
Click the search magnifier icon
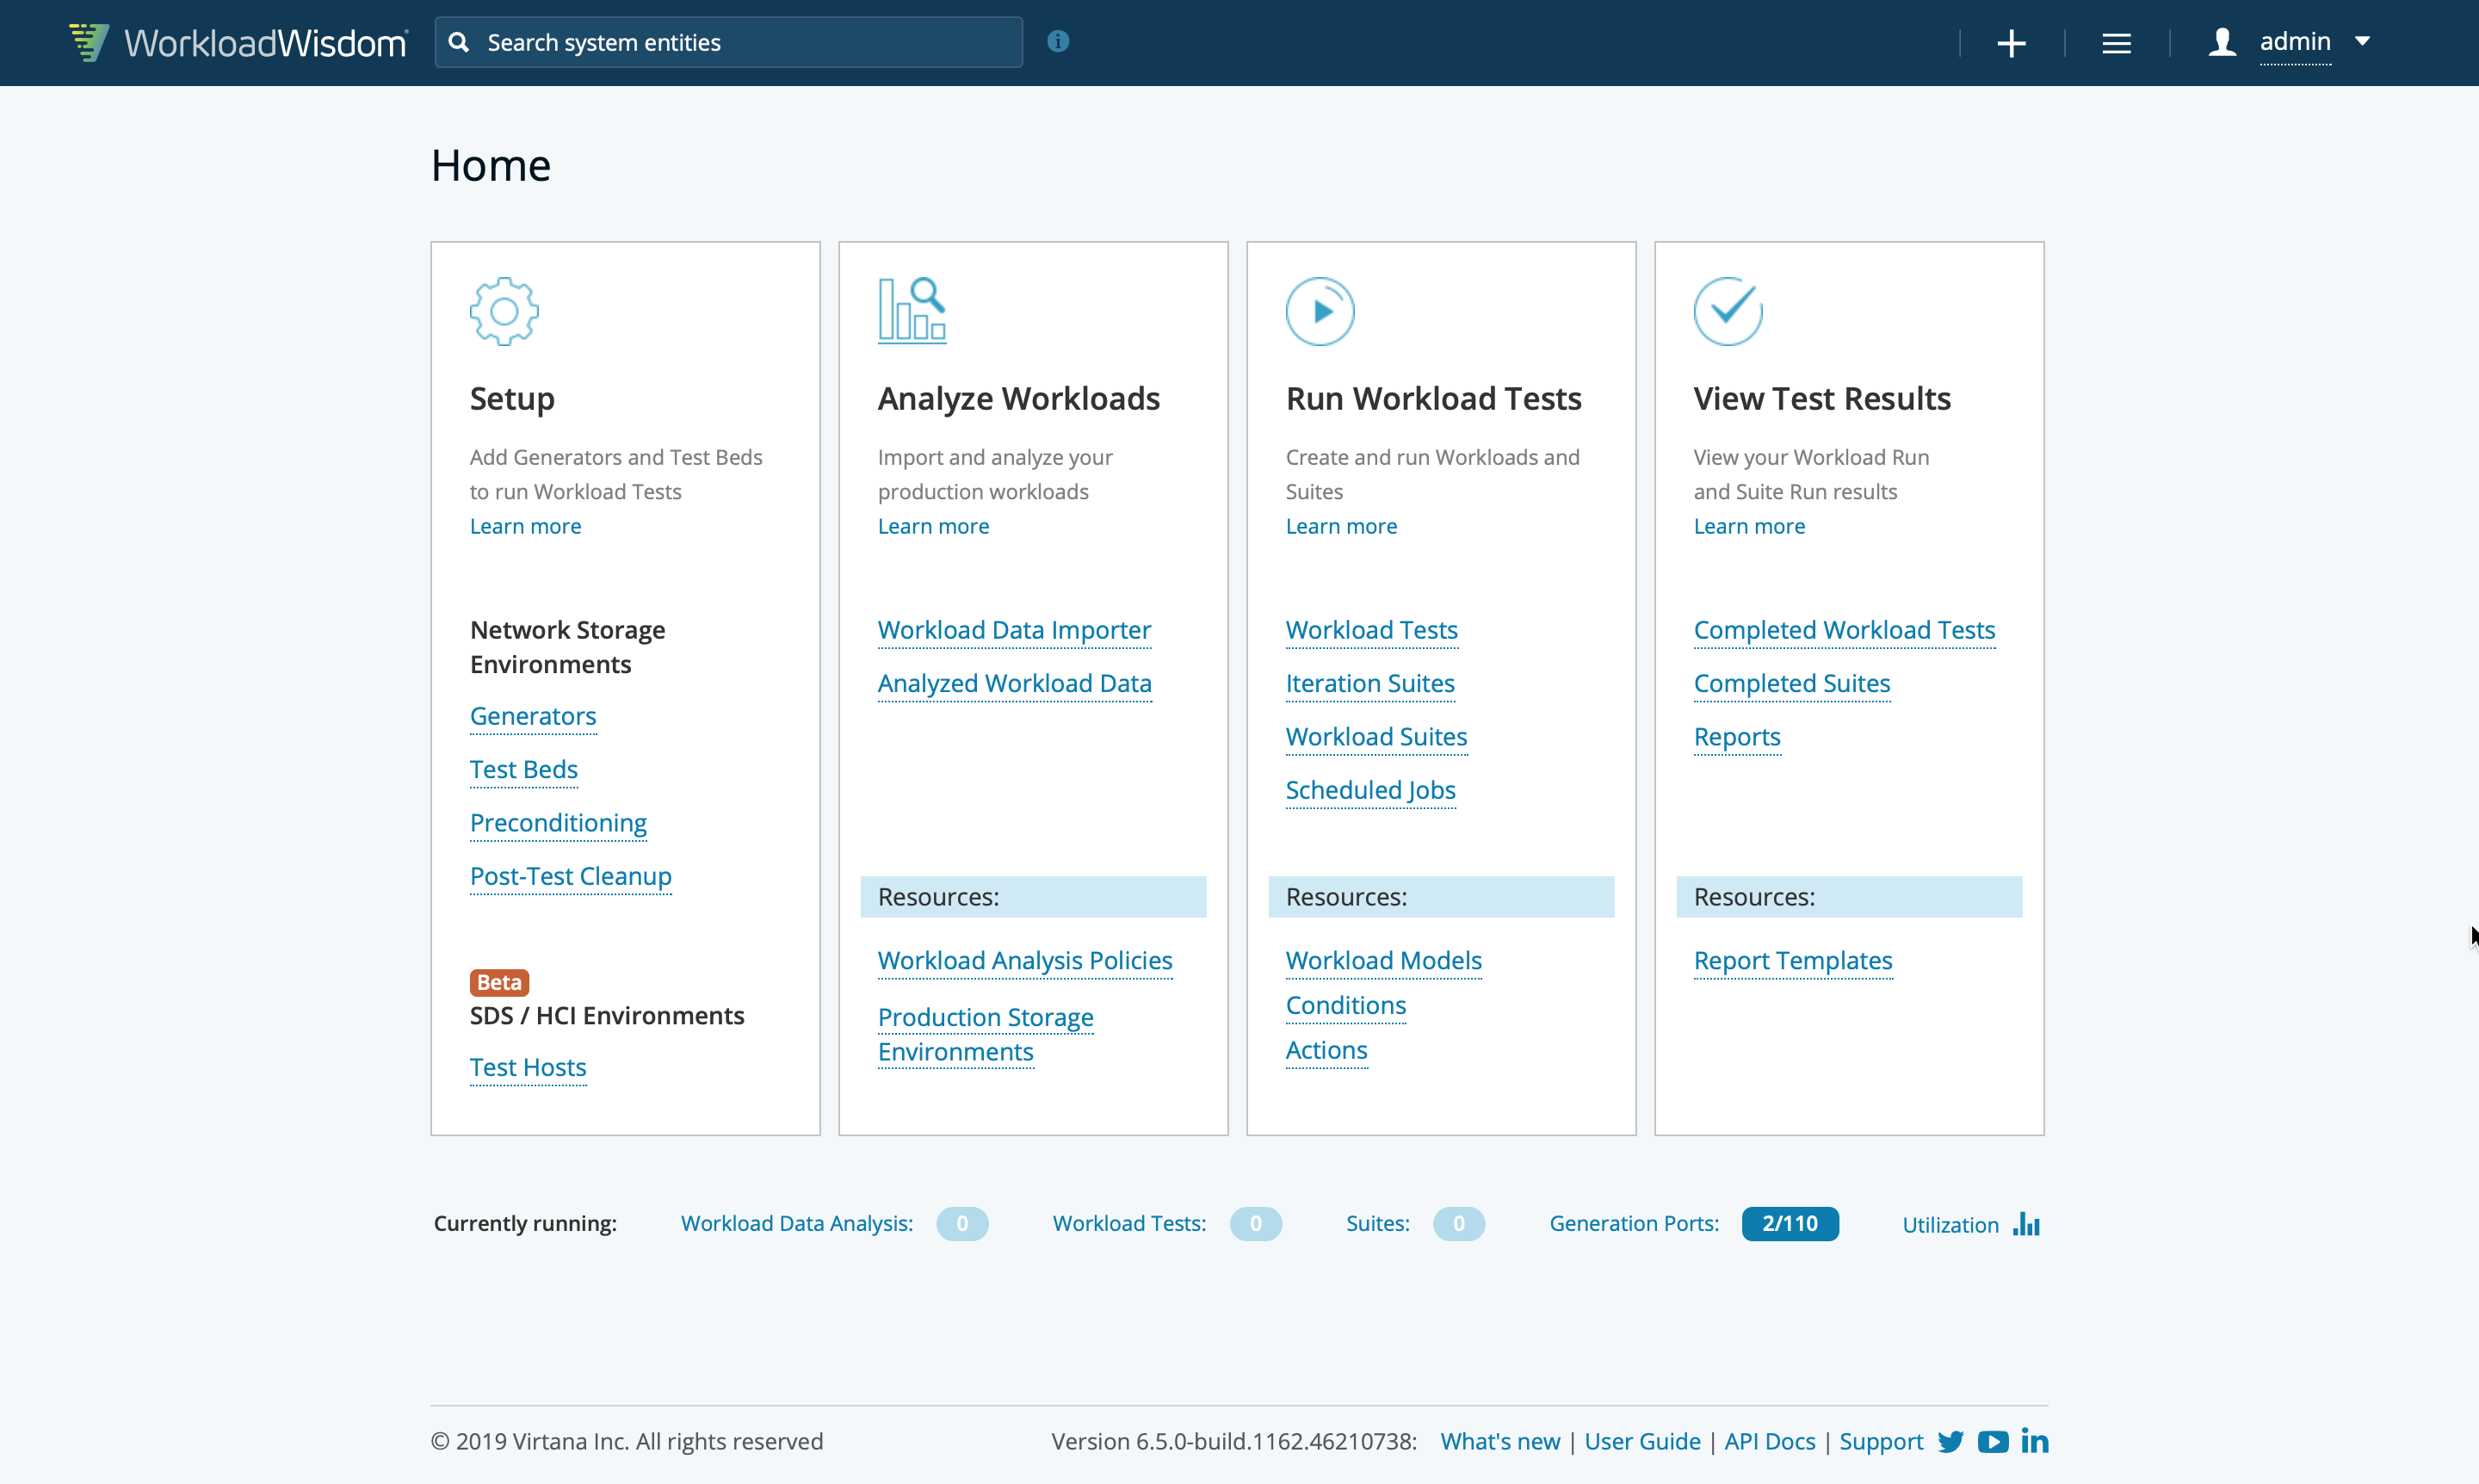click(459, 42)
